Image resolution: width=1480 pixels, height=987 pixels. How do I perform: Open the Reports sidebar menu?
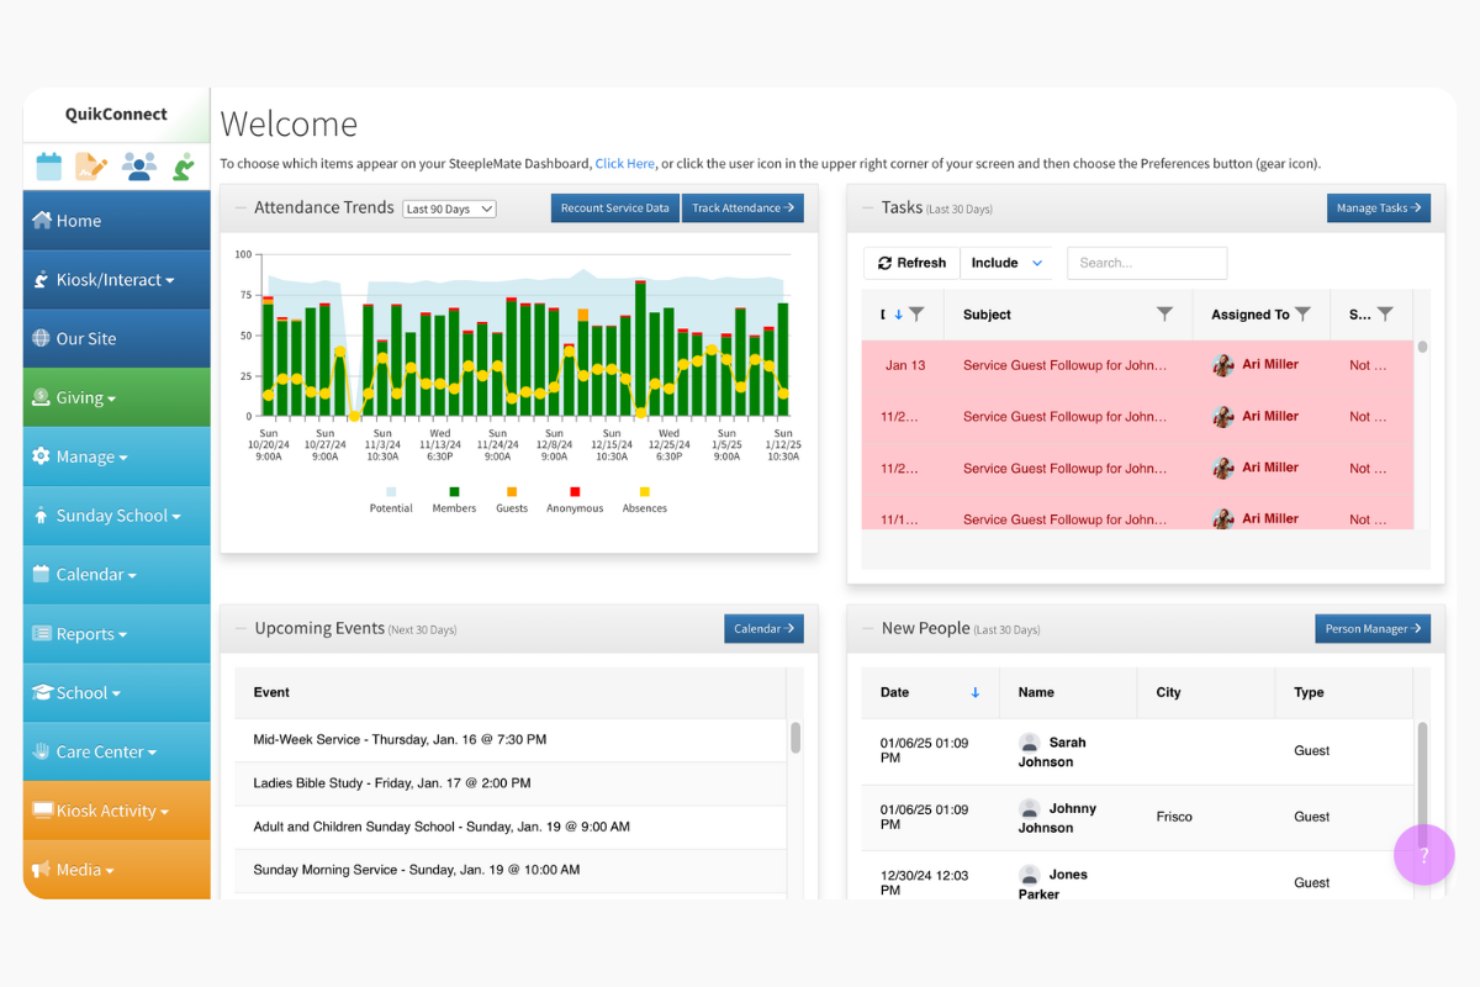[x=116, y=634]
